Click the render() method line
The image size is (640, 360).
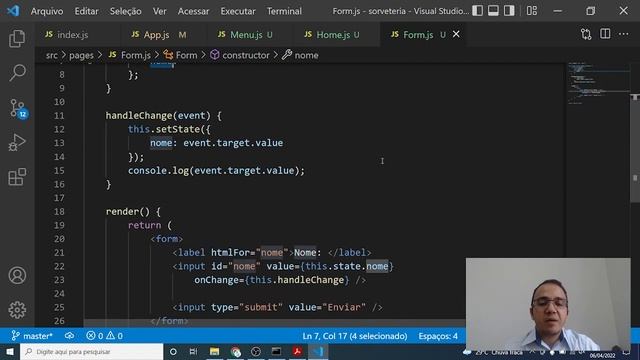pyautogui.click(x=133, y=211)
